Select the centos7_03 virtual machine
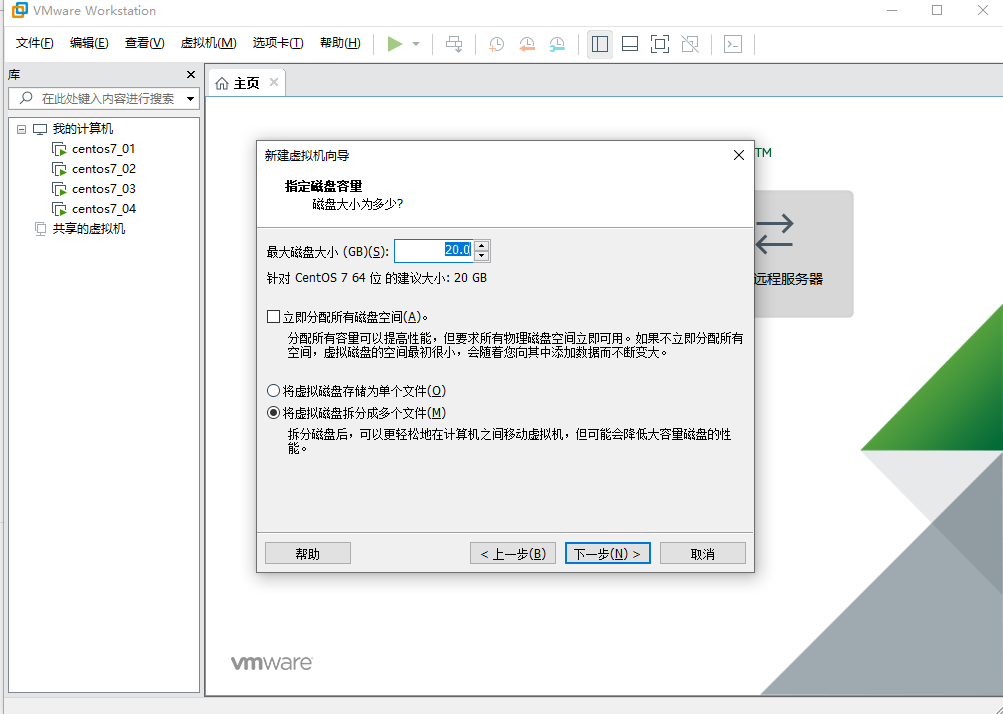The width and height of the screenshot is (1003, 714). tap(101, 188)
